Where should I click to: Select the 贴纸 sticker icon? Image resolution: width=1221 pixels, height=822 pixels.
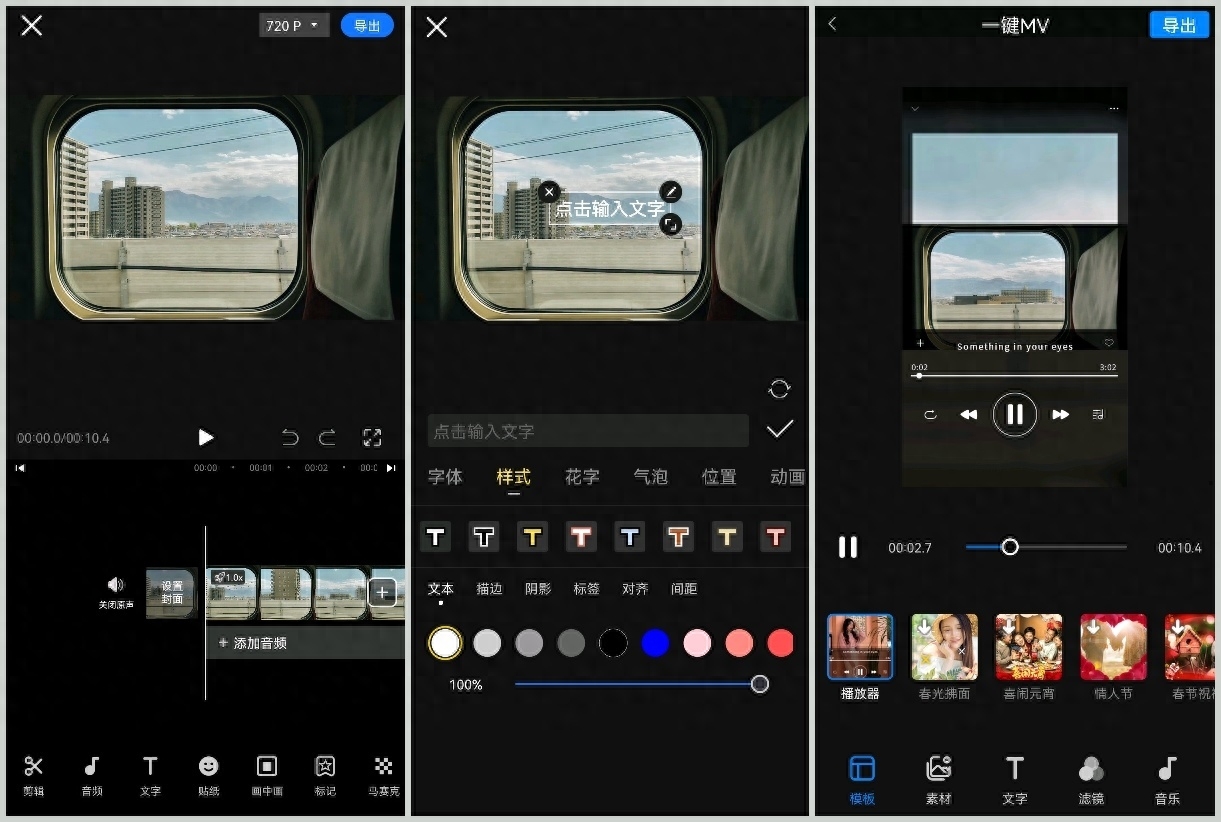coord(208,775)
